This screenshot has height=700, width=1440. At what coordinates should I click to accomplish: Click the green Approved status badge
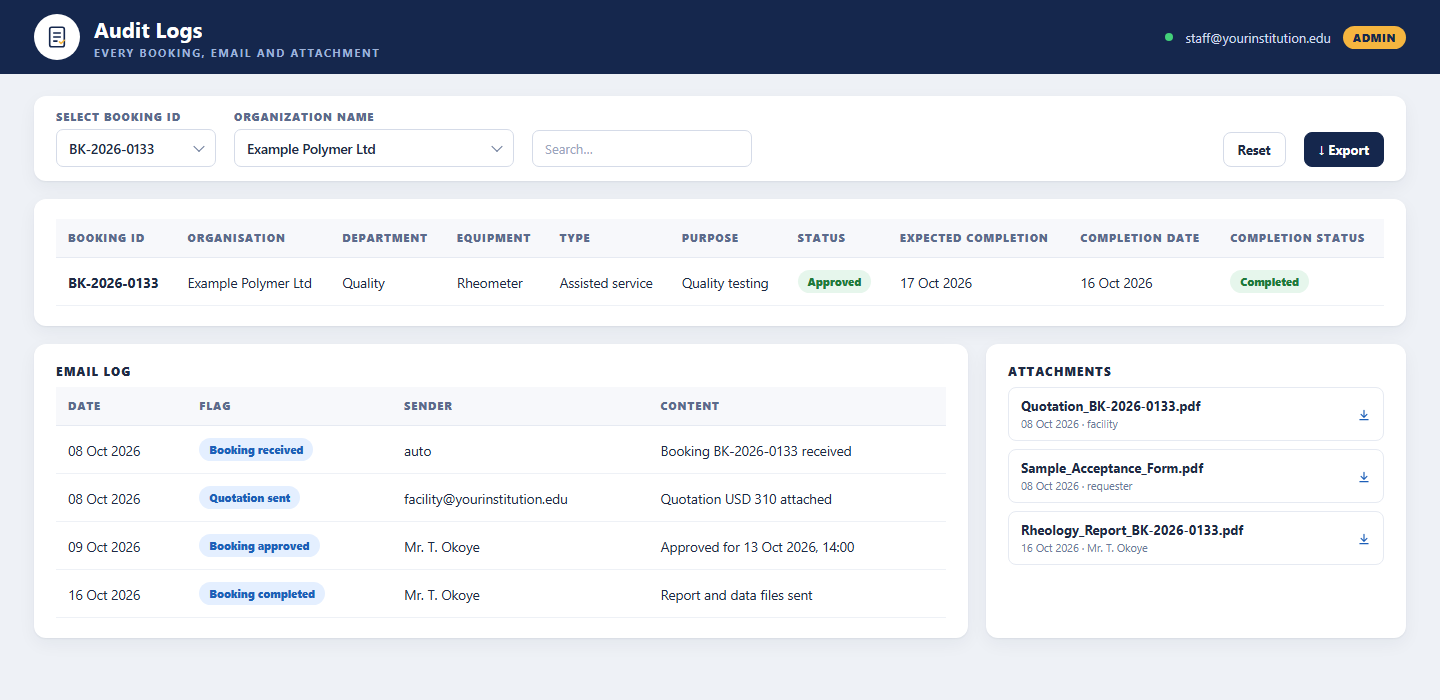(834, 282)
